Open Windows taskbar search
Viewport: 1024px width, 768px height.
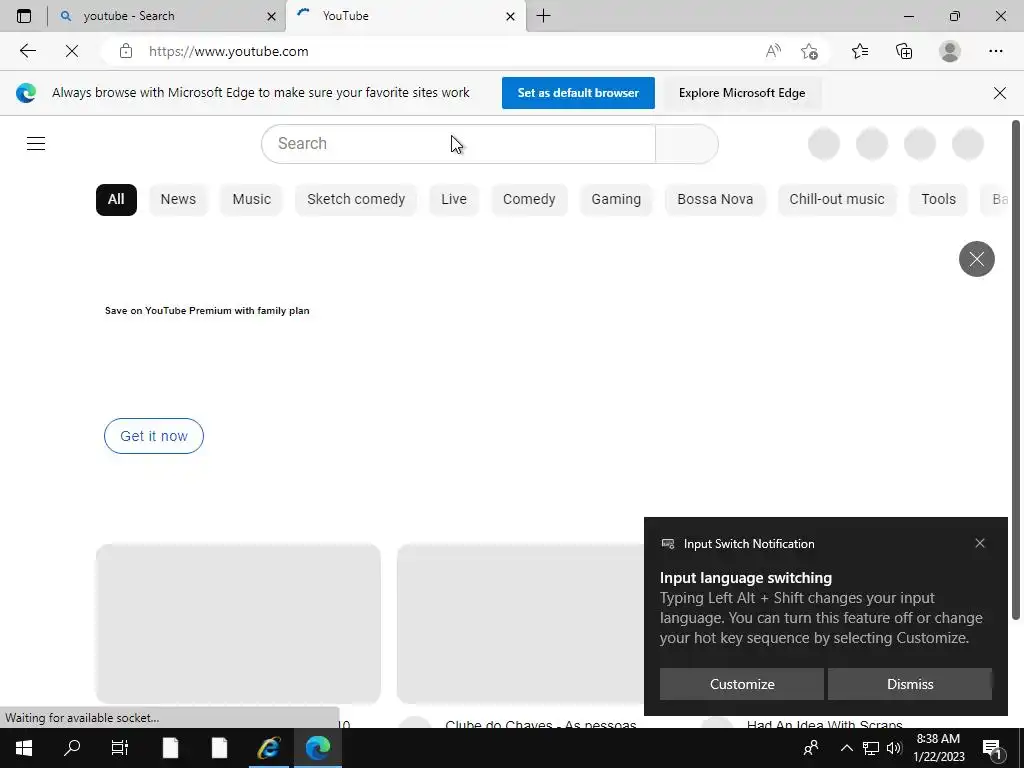(x=72, y=748)
